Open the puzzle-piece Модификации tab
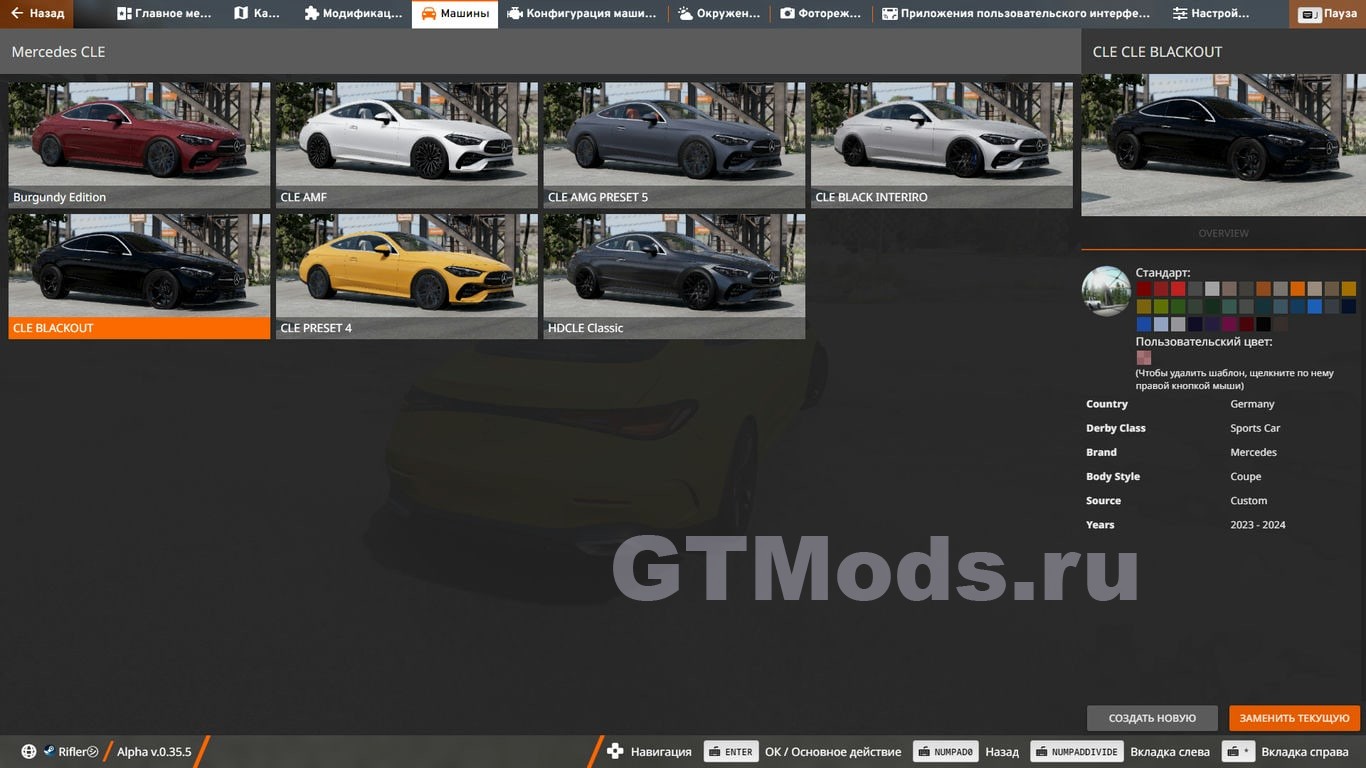This screenshot has height=768, width=1366. (x=352, y=14)
